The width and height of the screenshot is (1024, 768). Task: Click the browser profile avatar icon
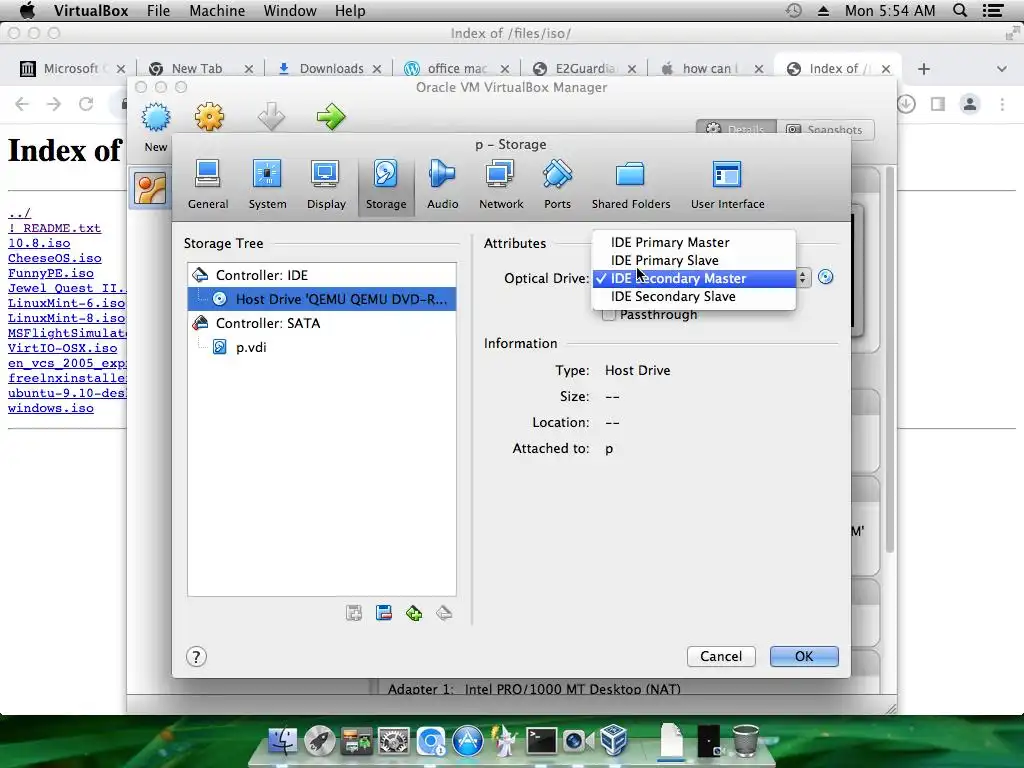point(970,104)
